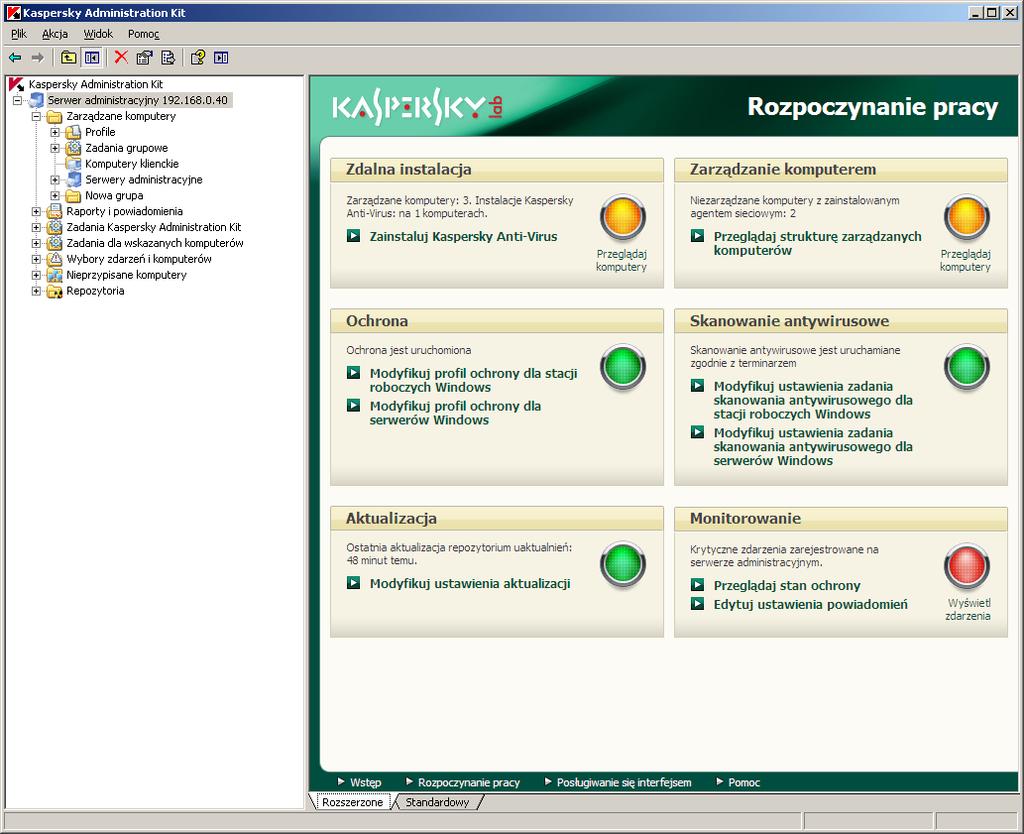Open Przeglądaj strukturę zarządzanych komputerów link
This screenshot has height=834, width=1024.
(x=818, y=243)
